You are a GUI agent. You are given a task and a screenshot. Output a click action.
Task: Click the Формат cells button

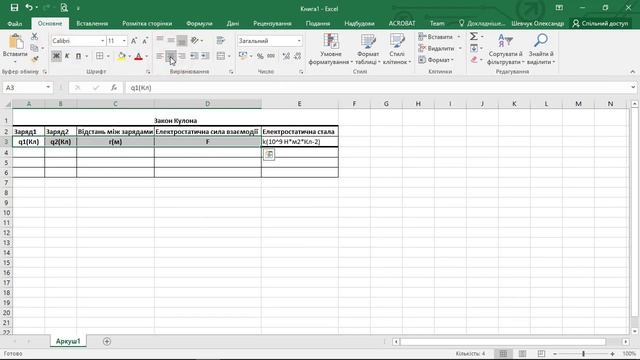tap(436, 60)
